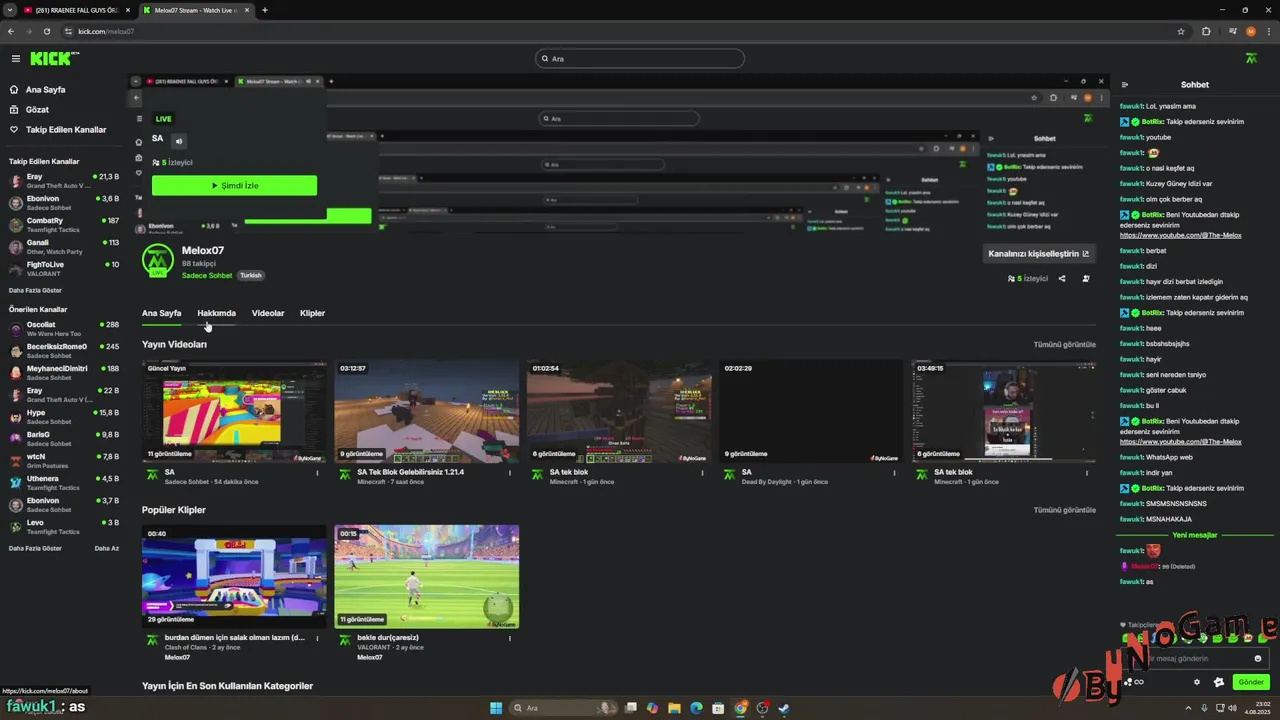
Task: Go back using browser back arrow
Action: pyautogui.click(x=11, y=31)
